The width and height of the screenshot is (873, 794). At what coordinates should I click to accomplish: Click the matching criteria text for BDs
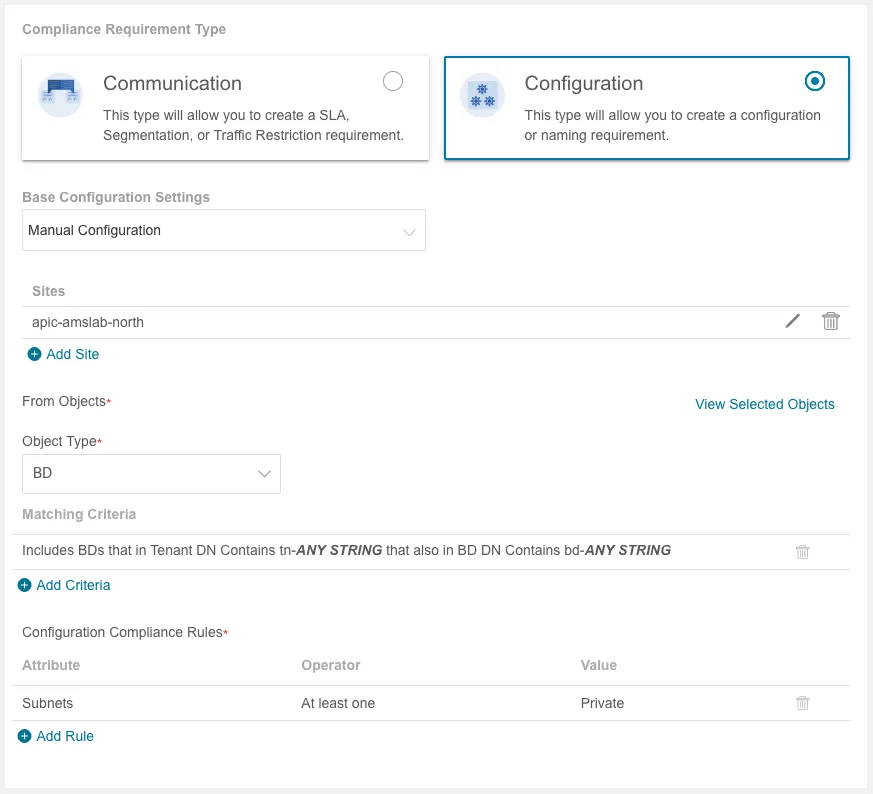click(346, 550)
